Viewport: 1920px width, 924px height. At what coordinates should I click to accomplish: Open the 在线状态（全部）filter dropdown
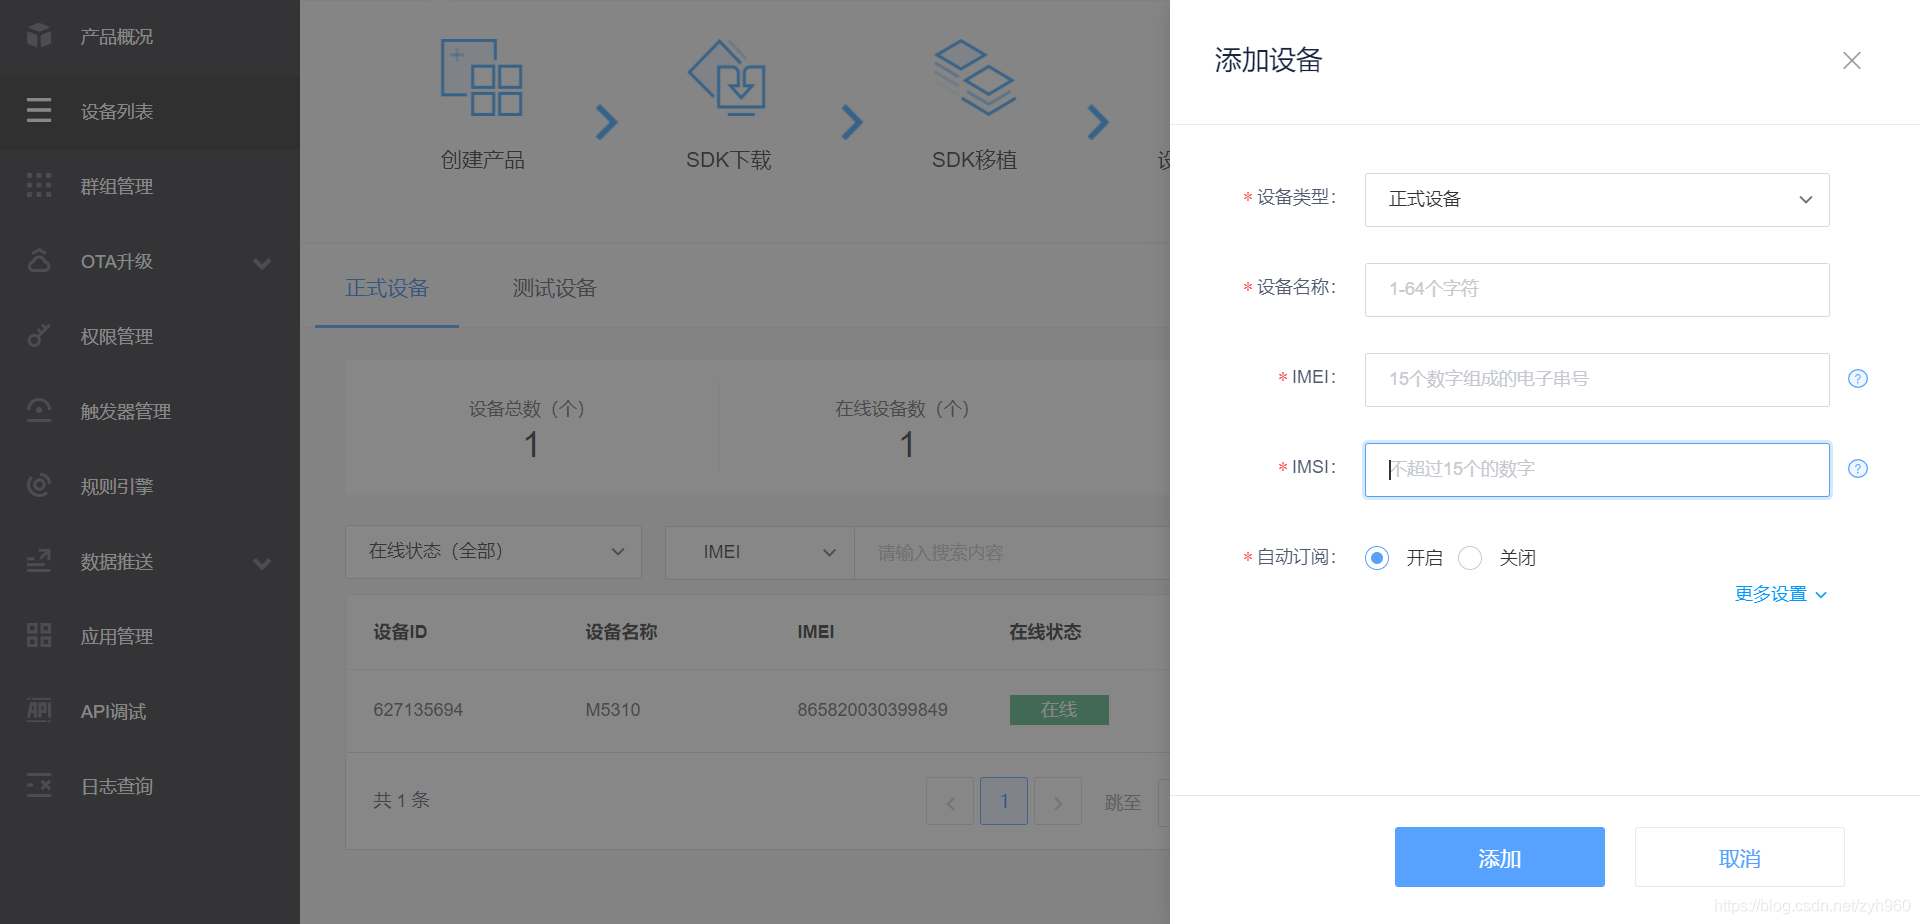tap(493, 552)
